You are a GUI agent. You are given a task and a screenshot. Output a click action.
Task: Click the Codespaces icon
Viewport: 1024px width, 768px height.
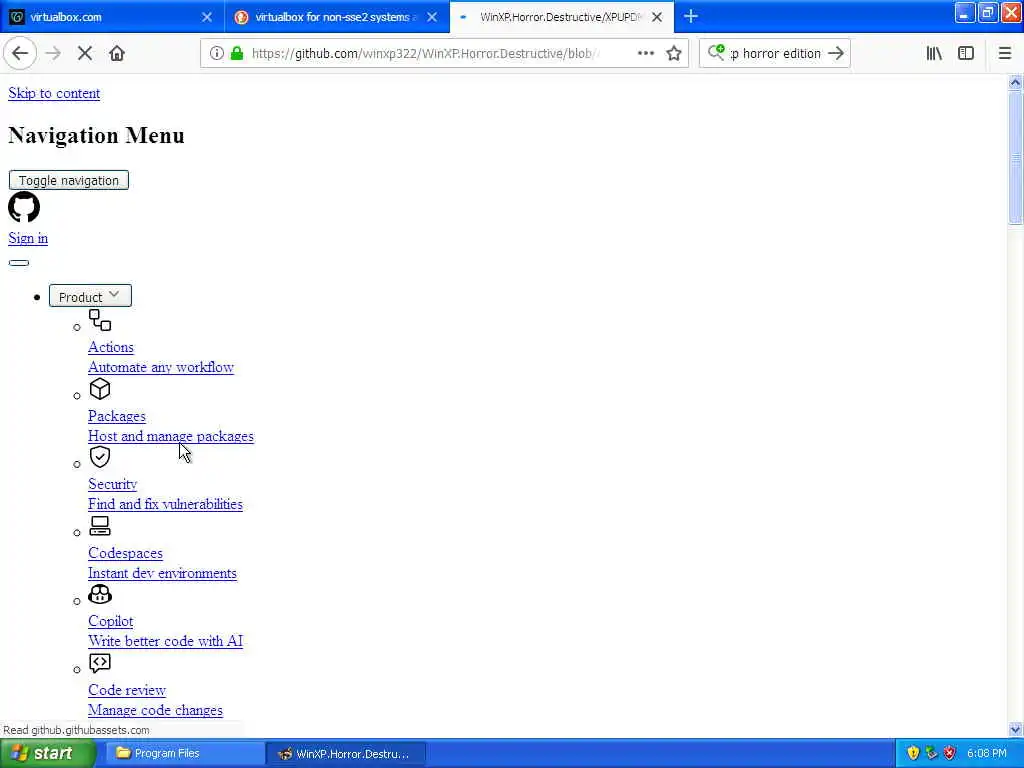(100, 526)
